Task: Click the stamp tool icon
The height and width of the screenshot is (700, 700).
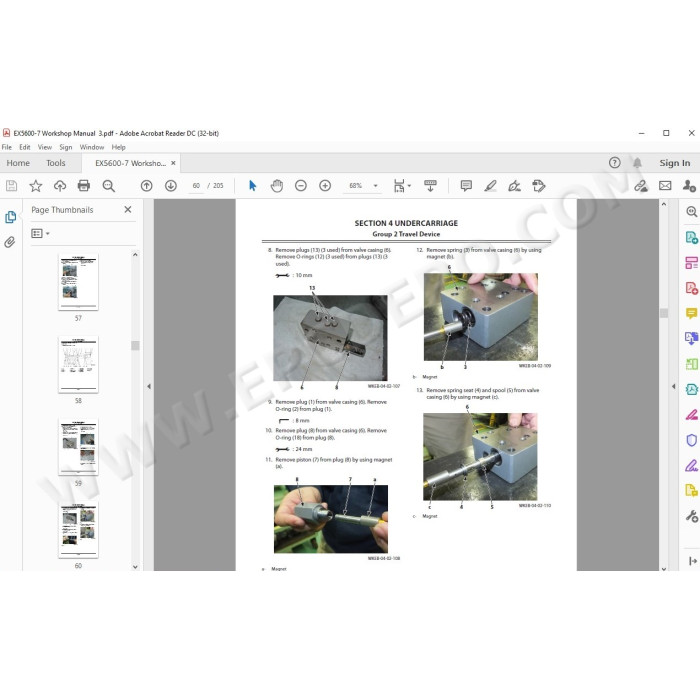Action: pyautogui.click(x=539, y=186)
